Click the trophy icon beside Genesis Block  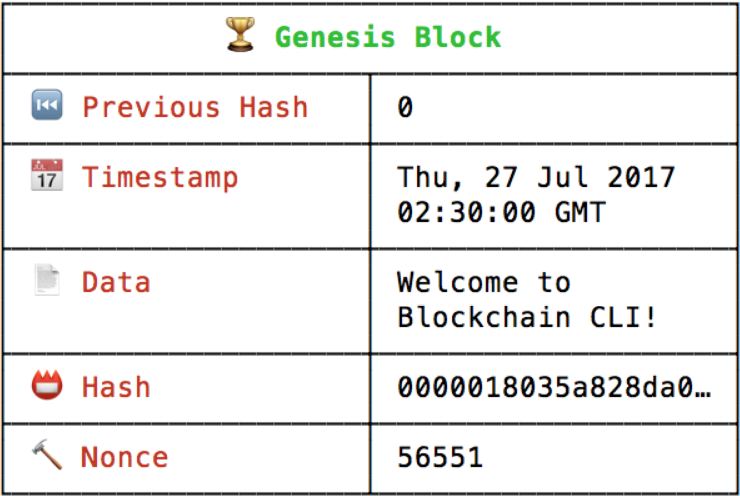pos(240,34)
